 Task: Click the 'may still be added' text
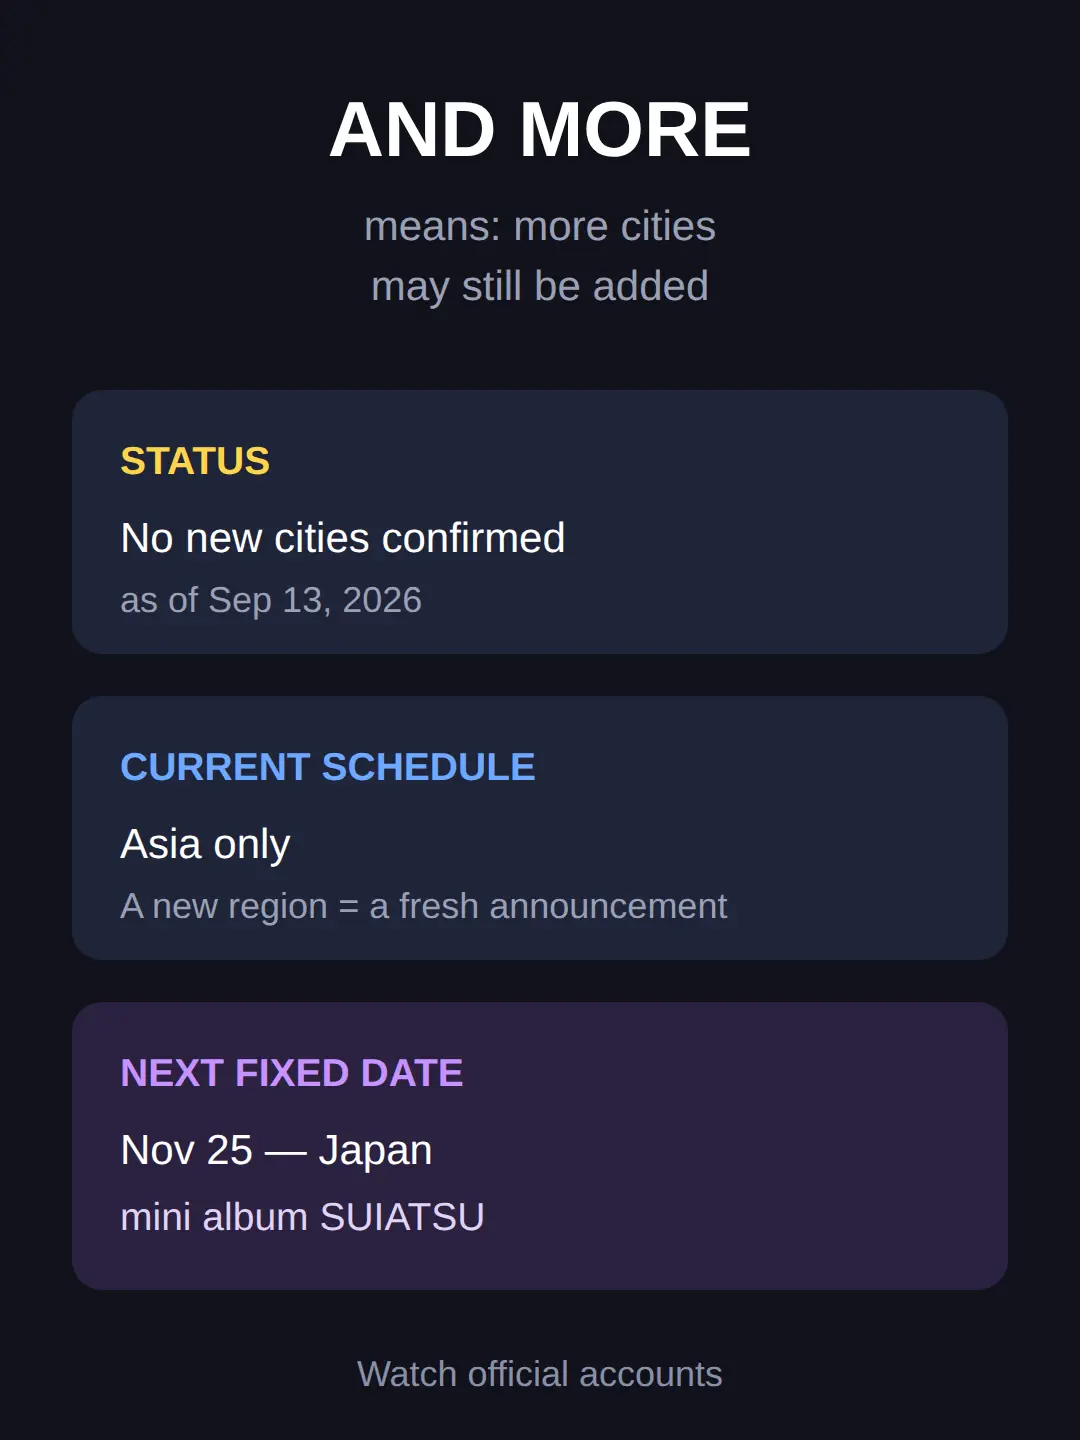click(540, 286)
